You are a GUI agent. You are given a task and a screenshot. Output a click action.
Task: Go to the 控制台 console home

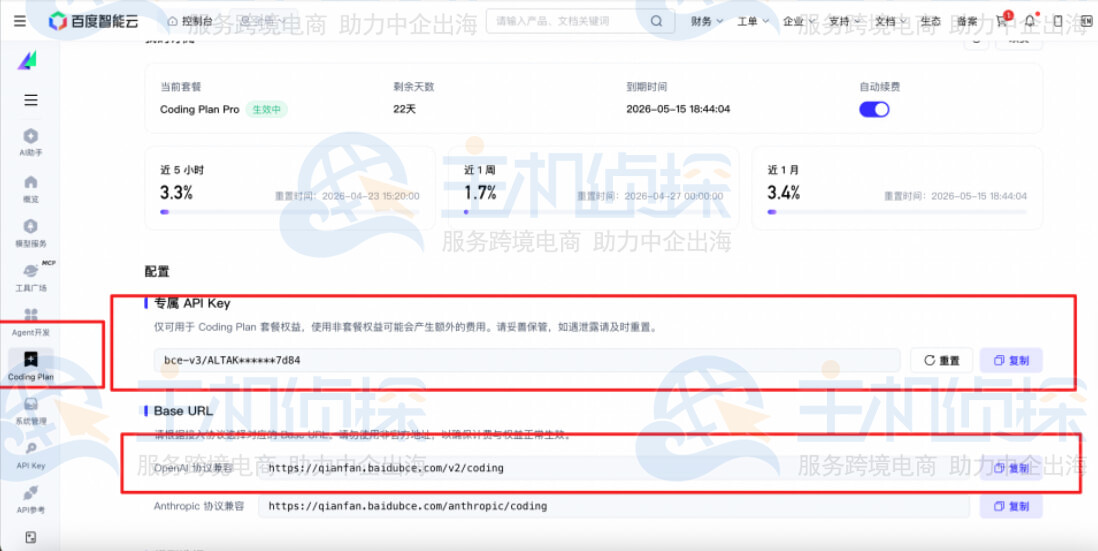click(x=190, y=21)
